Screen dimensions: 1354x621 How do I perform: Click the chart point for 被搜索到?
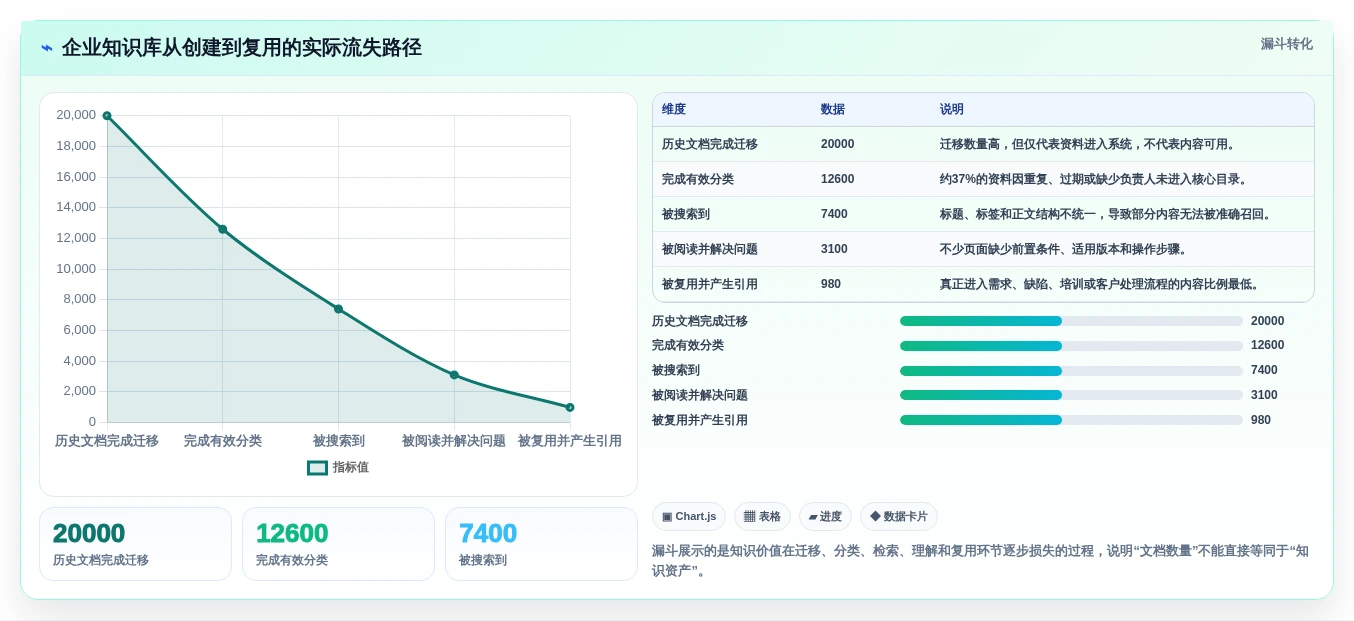coord(338,309)
